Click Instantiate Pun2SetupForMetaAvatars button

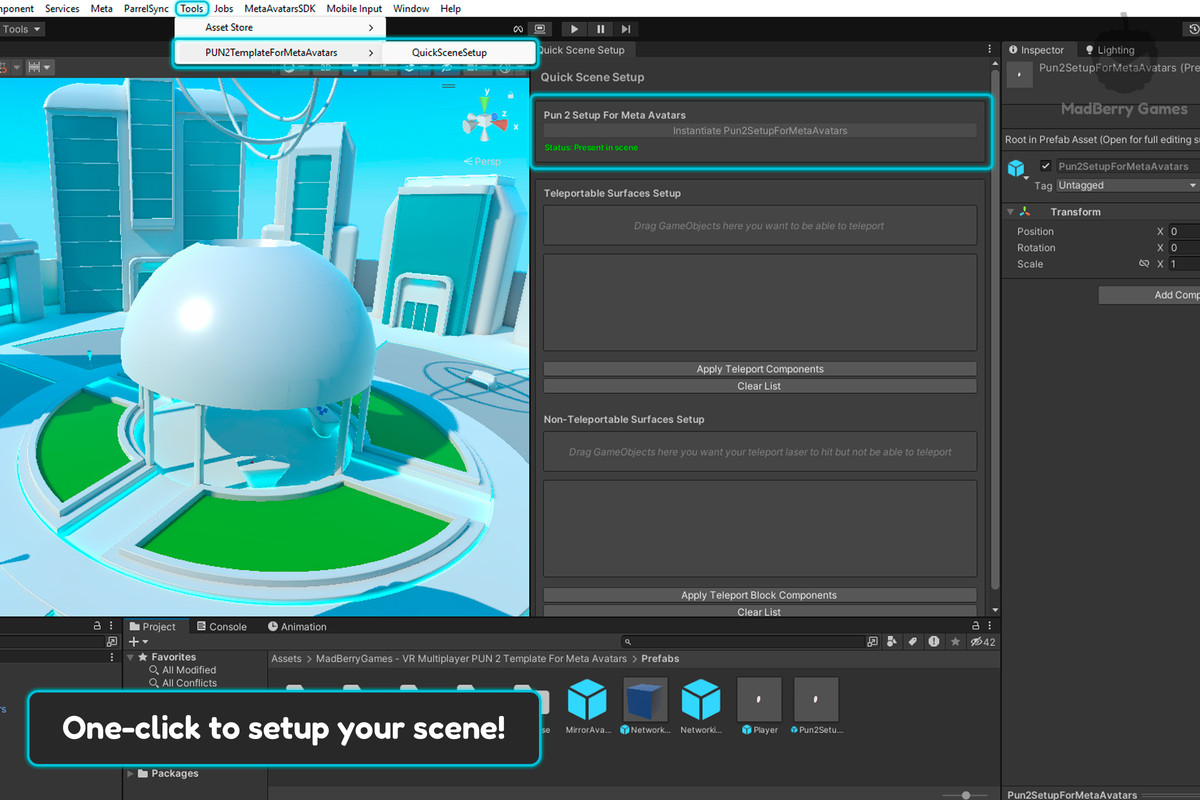click(x=760, y=131)
